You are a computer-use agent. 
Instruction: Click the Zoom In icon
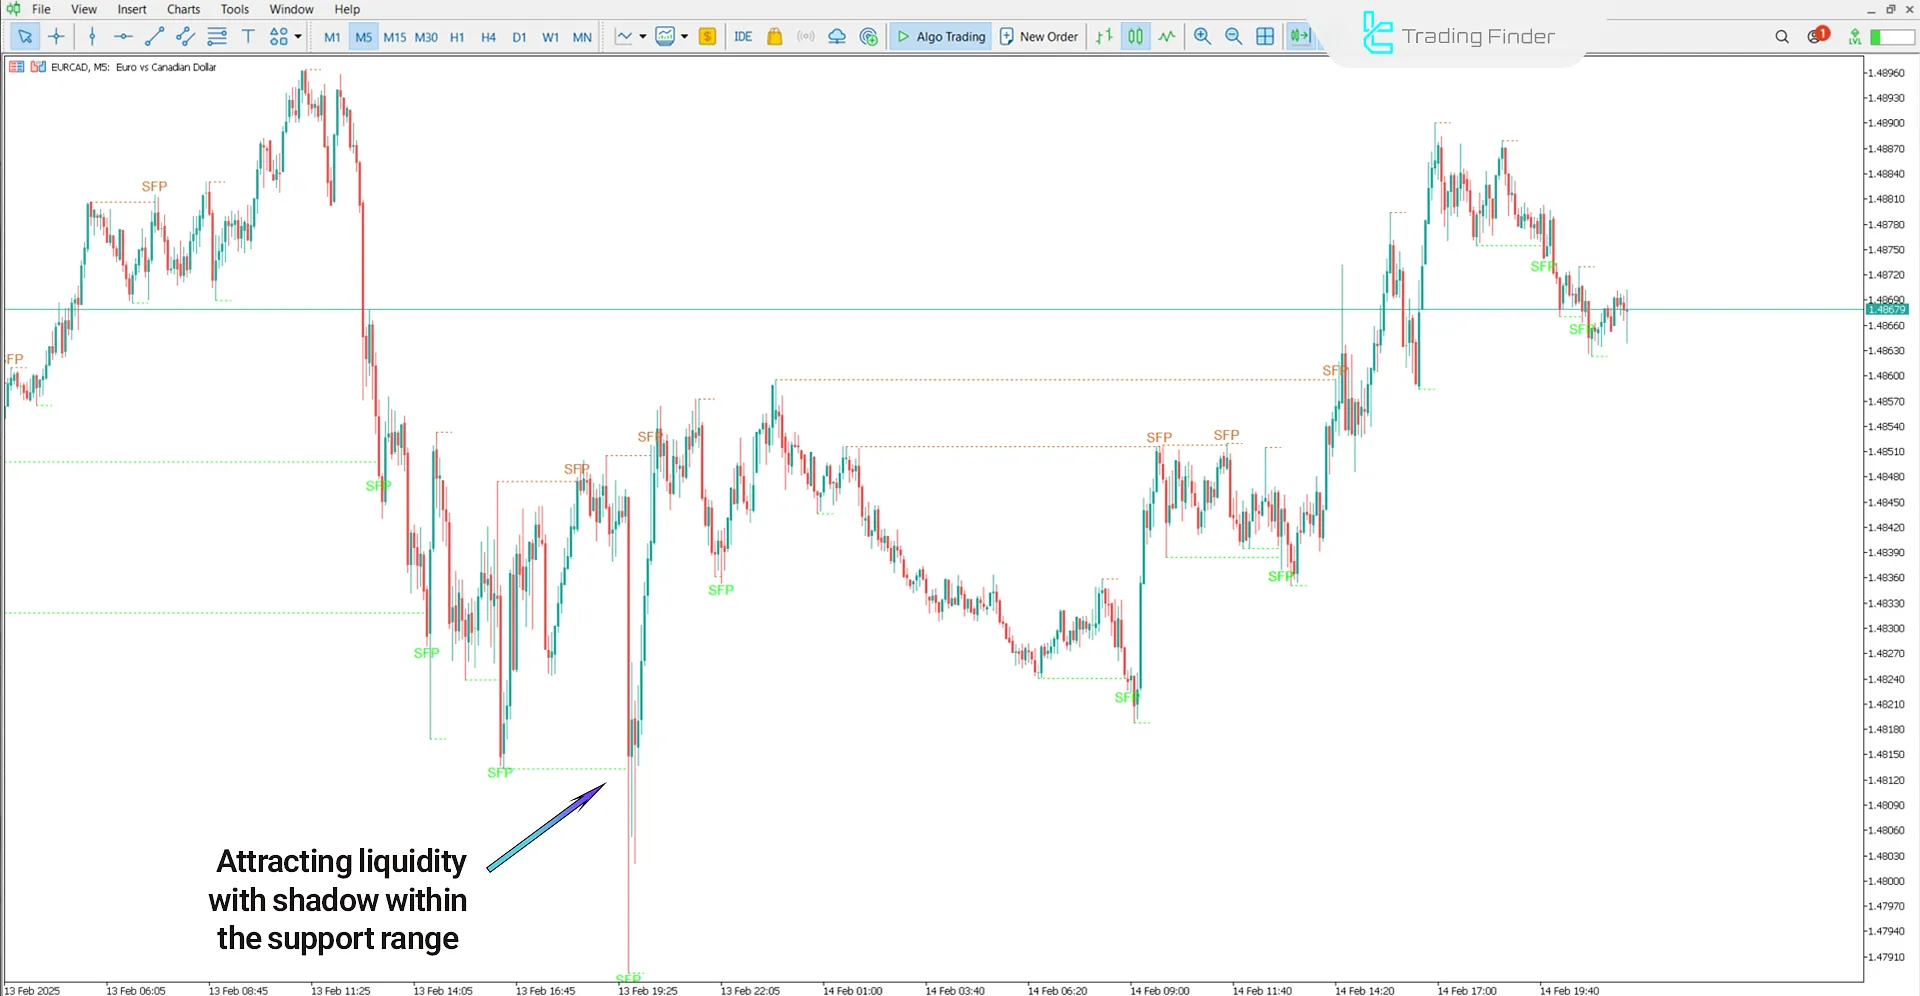click(1203, 36)
